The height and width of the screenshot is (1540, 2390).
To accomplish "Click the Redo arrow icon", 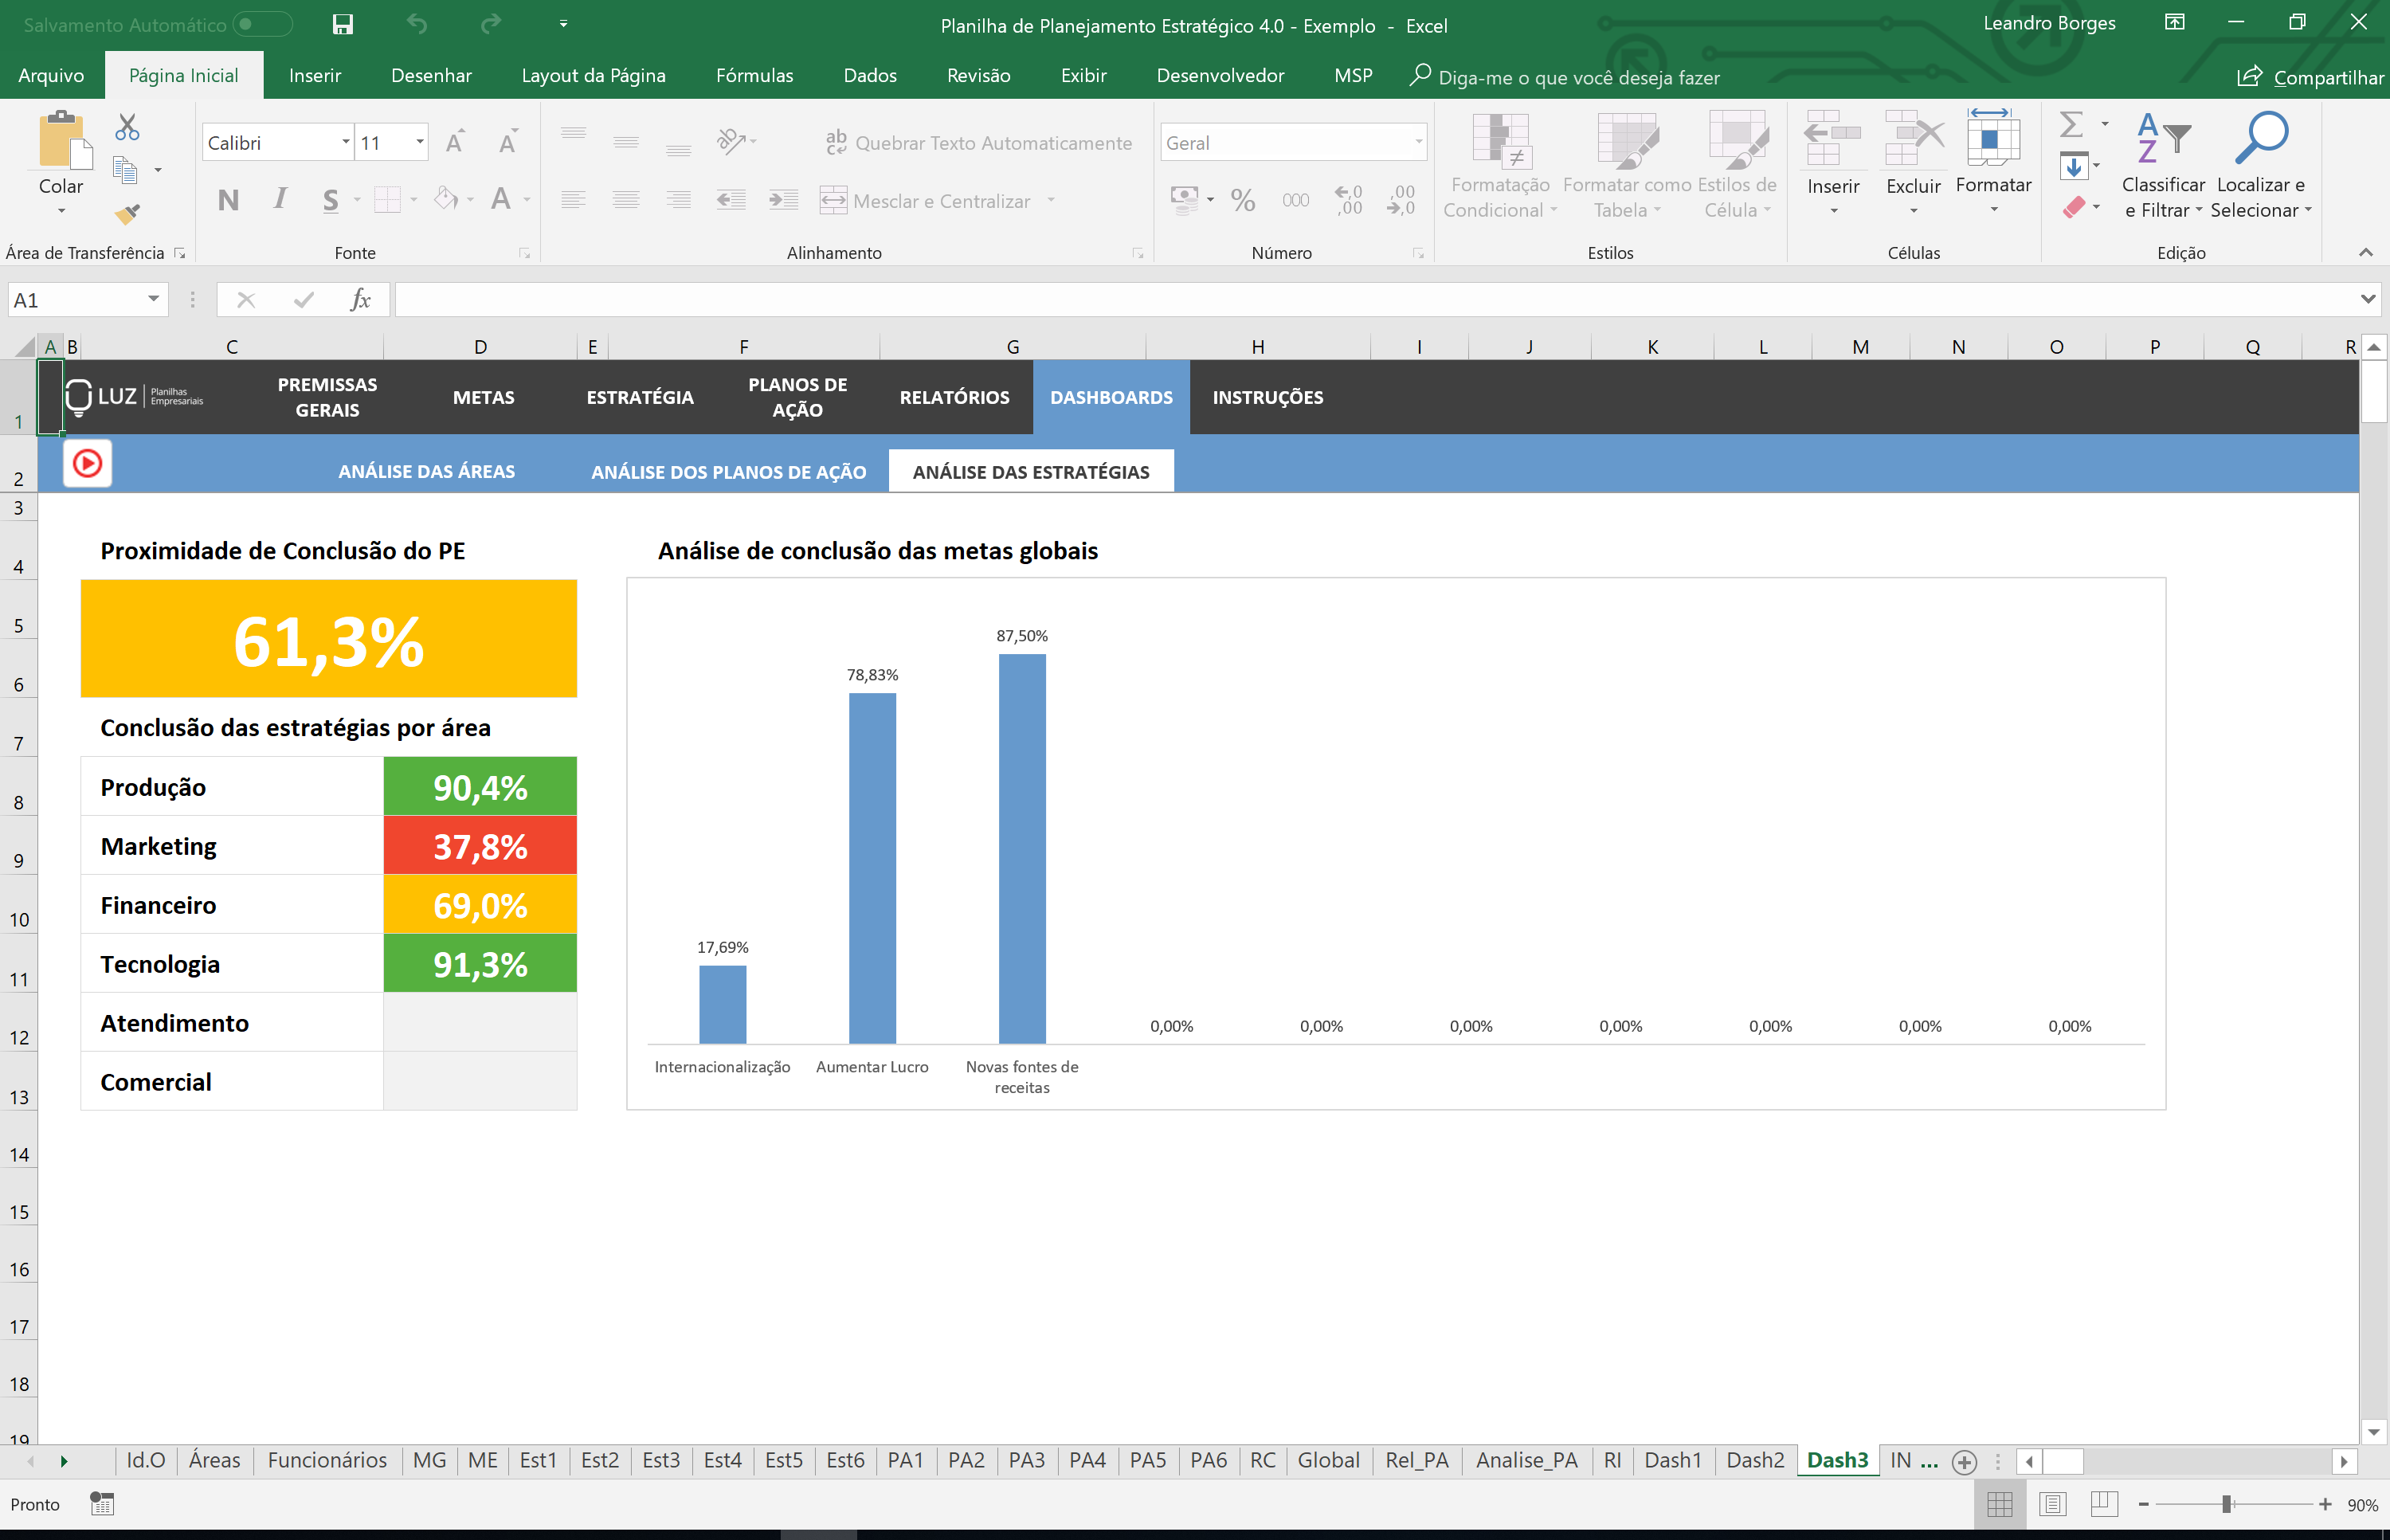I will (490, 24).
